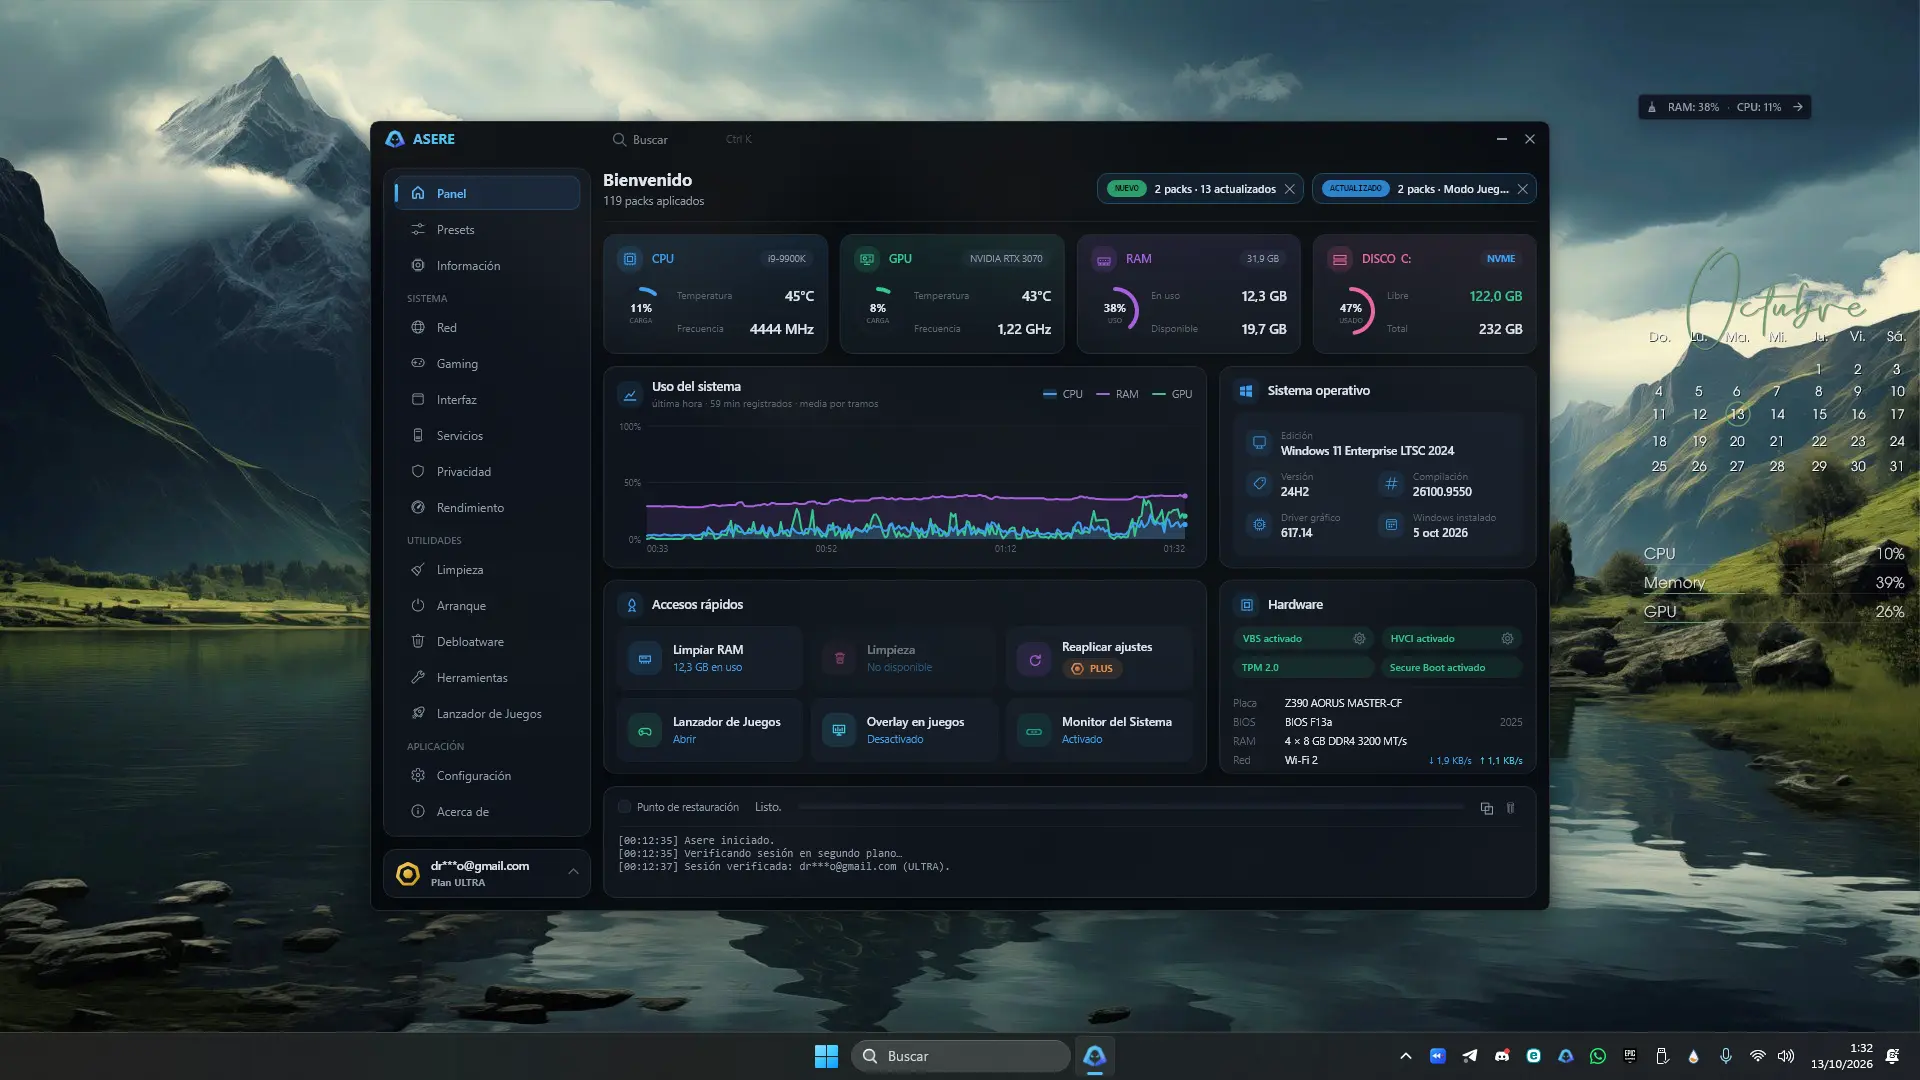This screenshot has height=1080, width=1920.
Task: Click the Limpiar RAM quick action
Action: point(710,658)
